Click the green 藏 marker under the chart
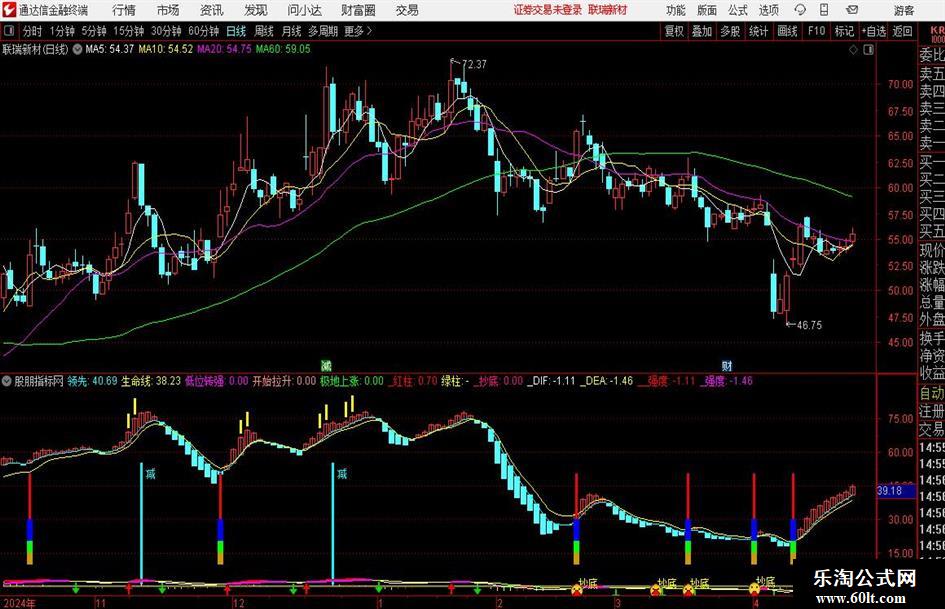The height and width of the screenshot is (609, 945). click(x=325, y=365)
